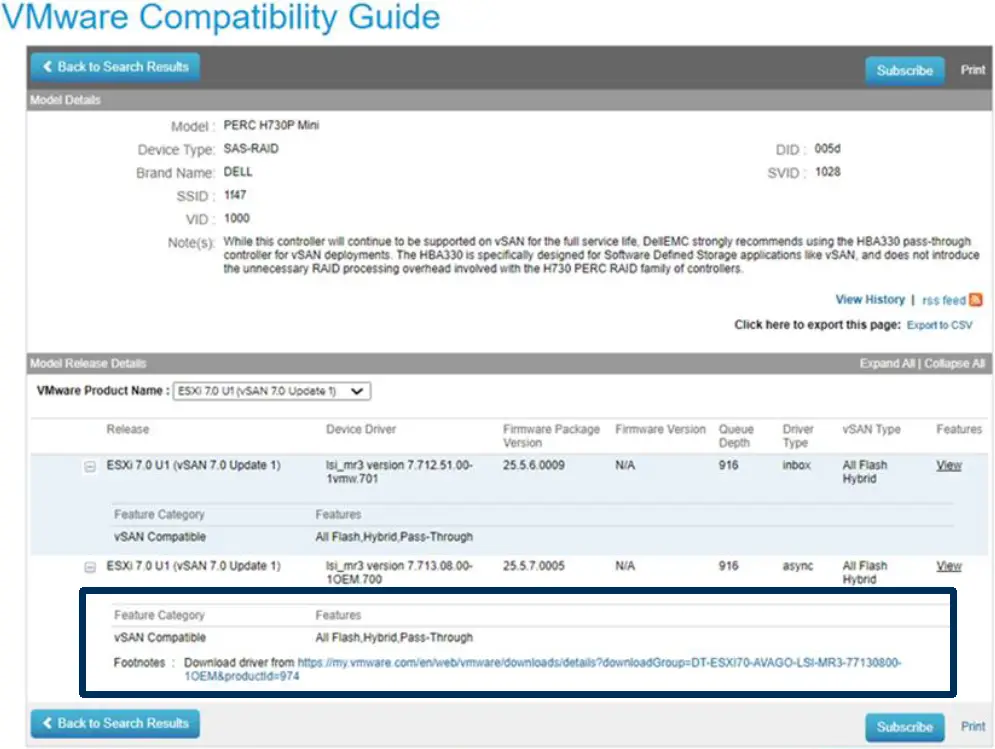
Task: Click the VMware Compatibility Guide heading
Action: click(221, 17)
